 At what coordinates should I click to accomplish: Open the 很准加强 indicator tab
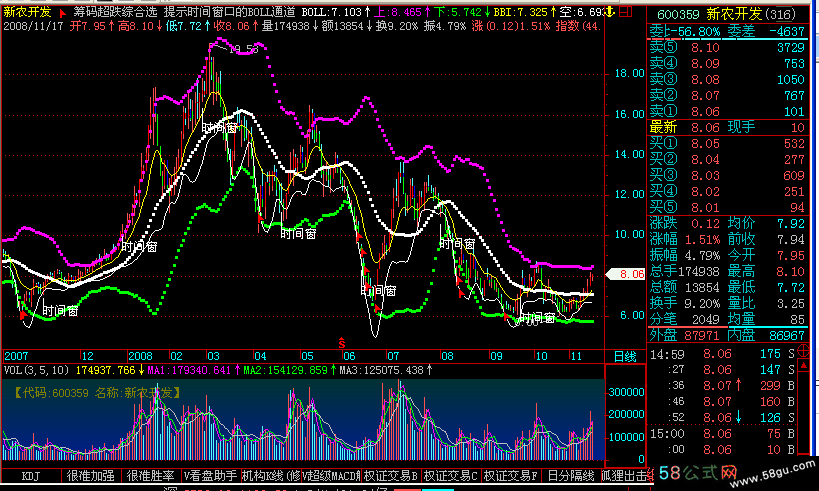90,476
